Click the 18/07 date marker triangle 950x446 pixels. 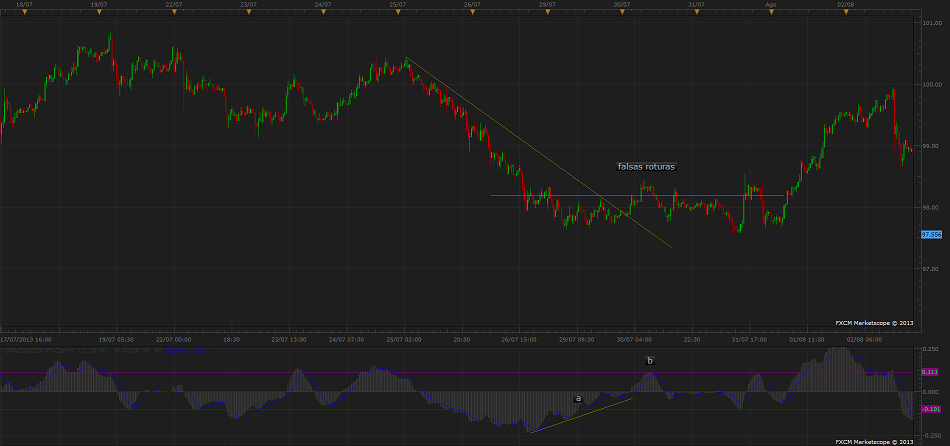tap(24, 14)
